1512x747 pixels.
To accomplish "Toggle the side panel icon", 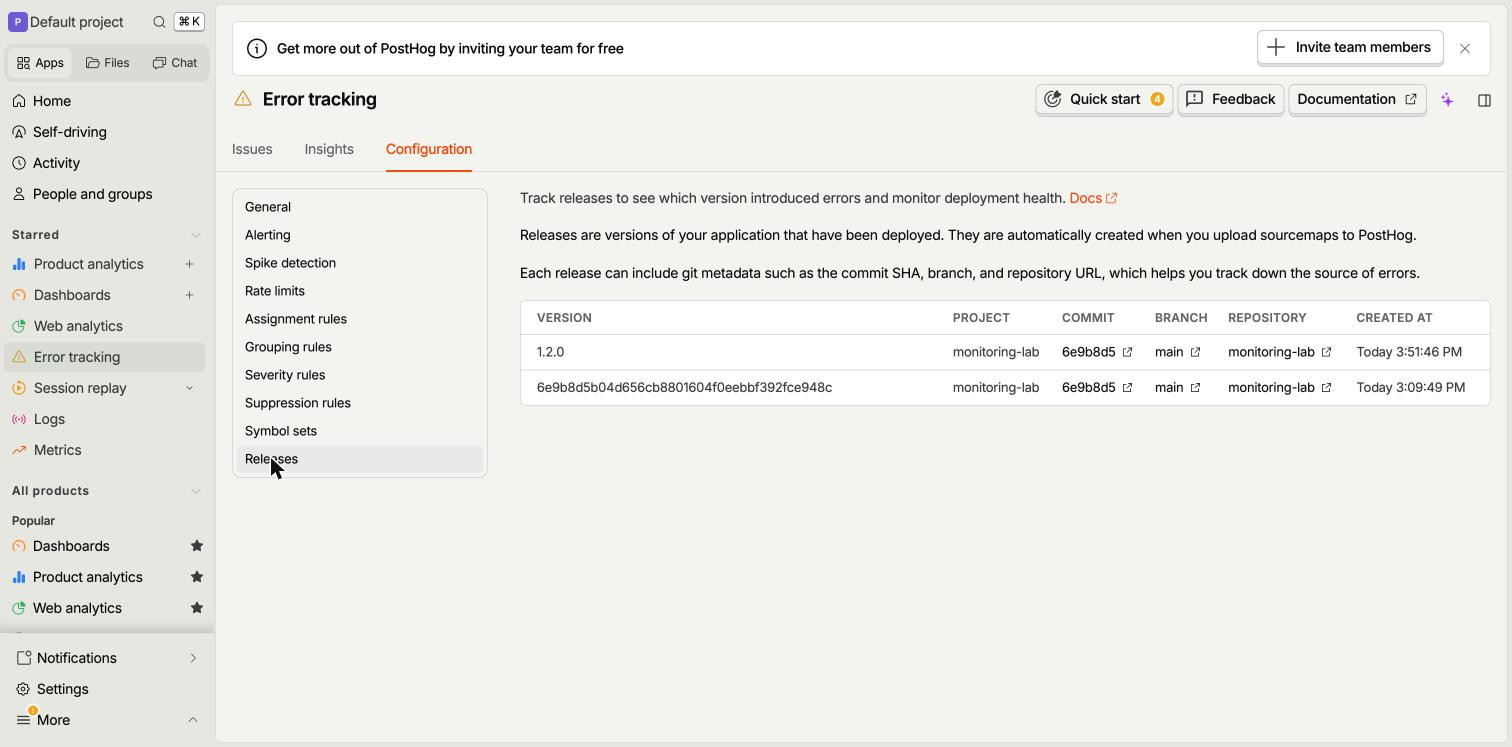I will pos(1484,100).
